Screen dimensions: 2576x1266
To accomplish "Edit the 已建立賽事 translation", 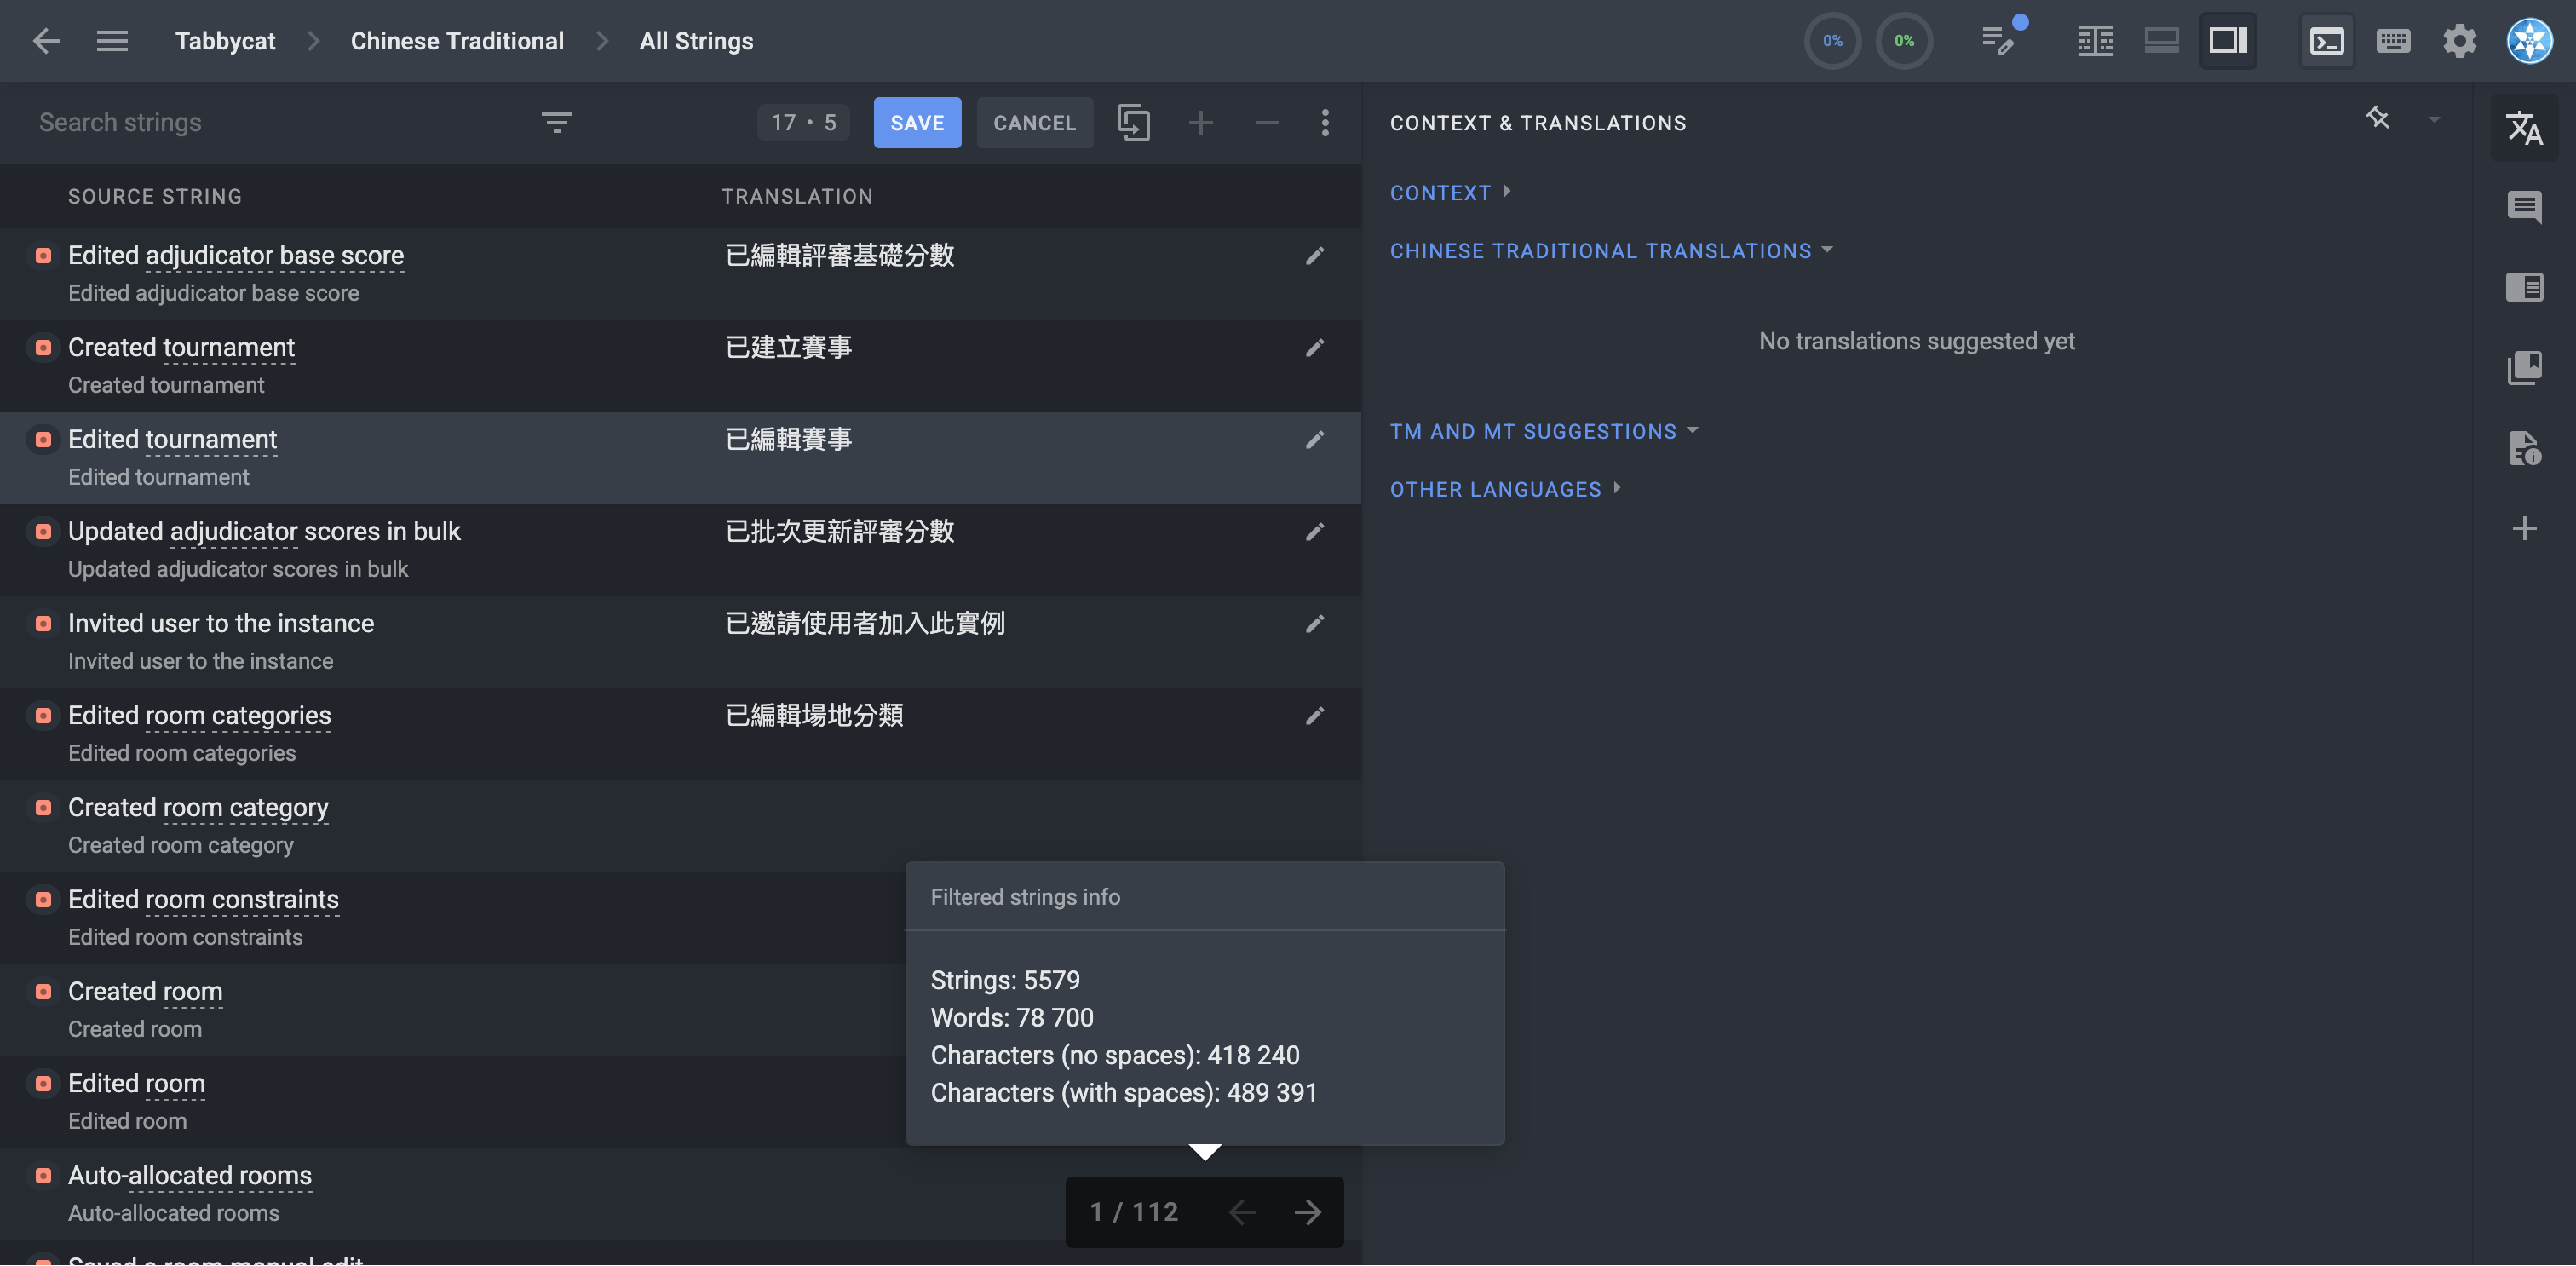I will [1314, 348].
